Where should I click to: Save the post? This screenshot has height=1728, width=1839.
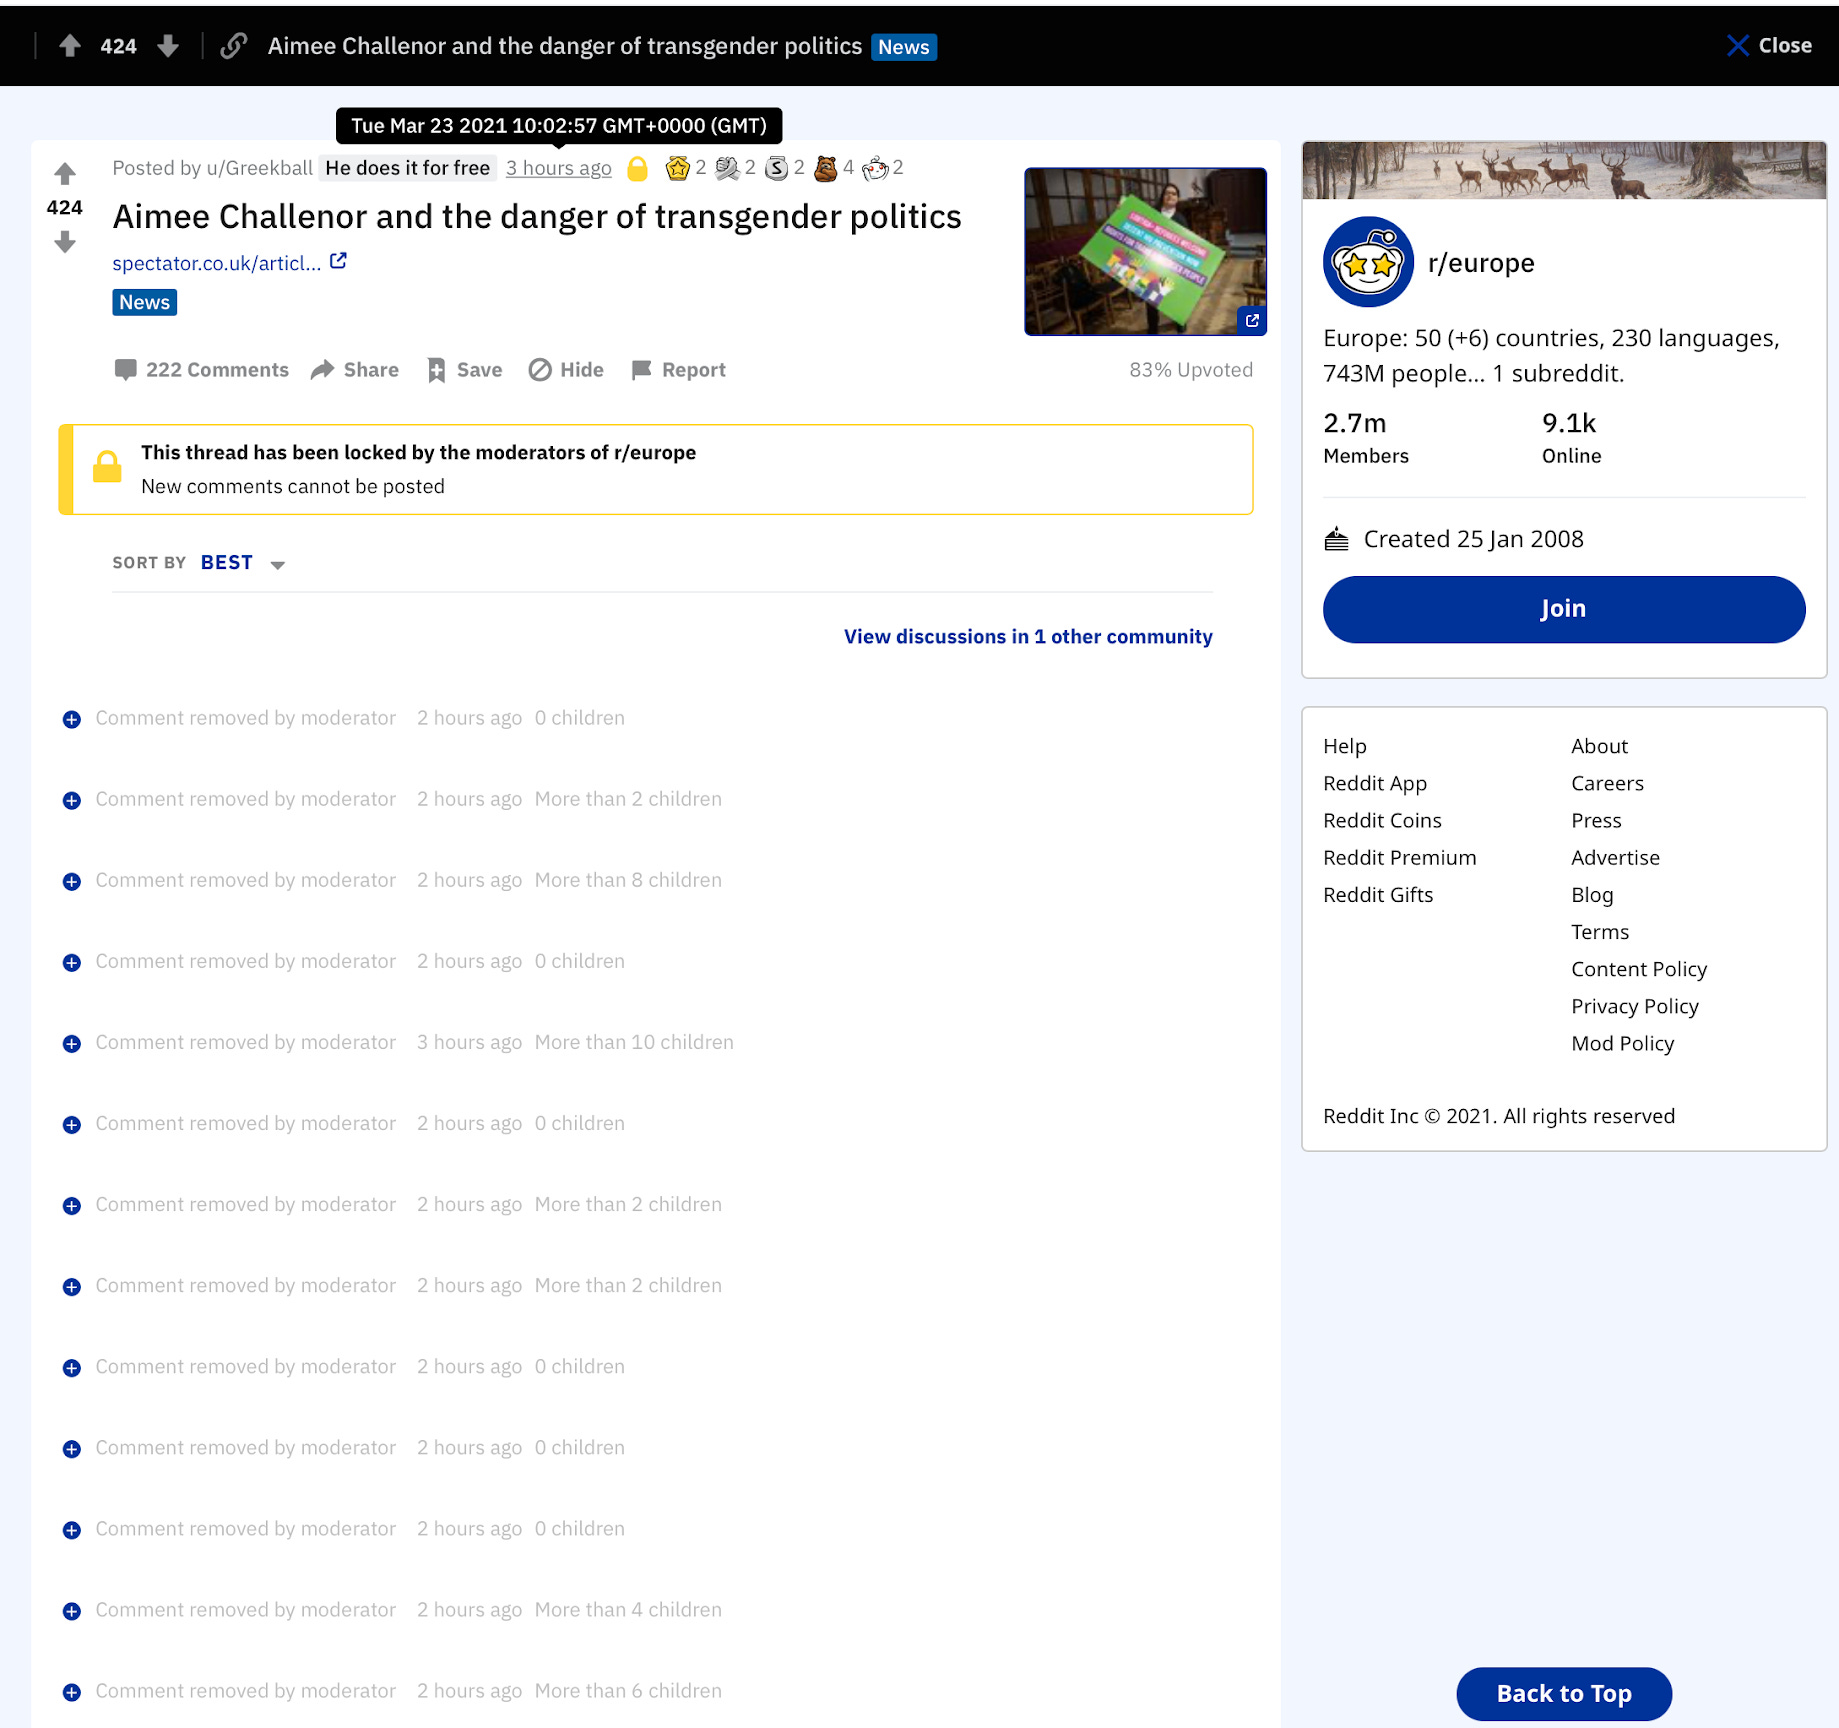click(x=464, y=370)
